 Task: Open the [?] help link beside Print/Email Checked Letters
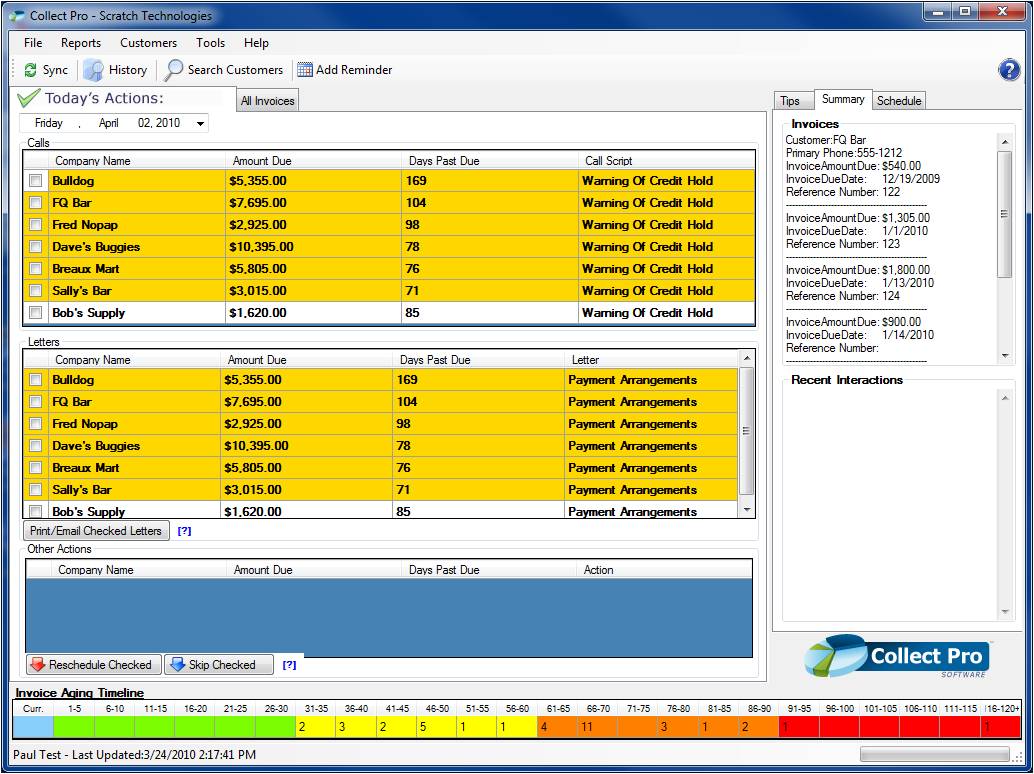click(x=184, y=531)
